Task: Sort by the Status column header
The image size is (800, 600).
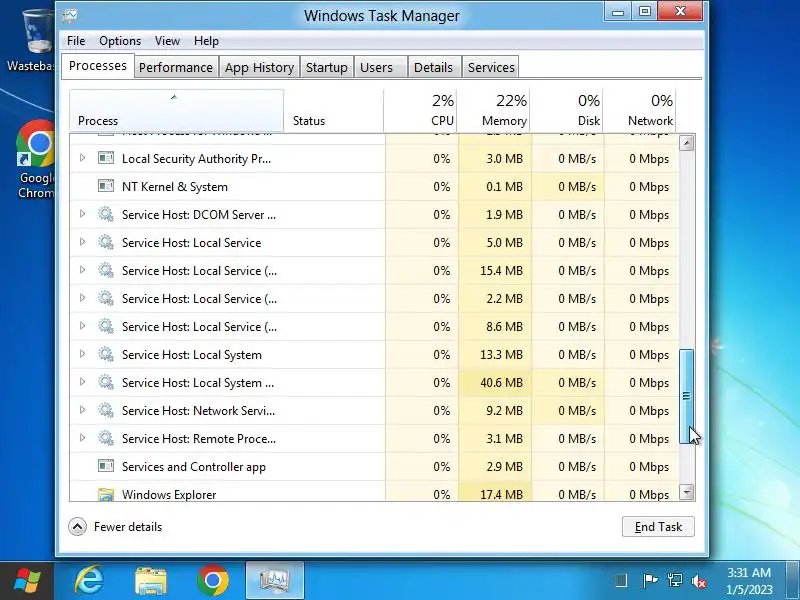Action: (334, 111)
